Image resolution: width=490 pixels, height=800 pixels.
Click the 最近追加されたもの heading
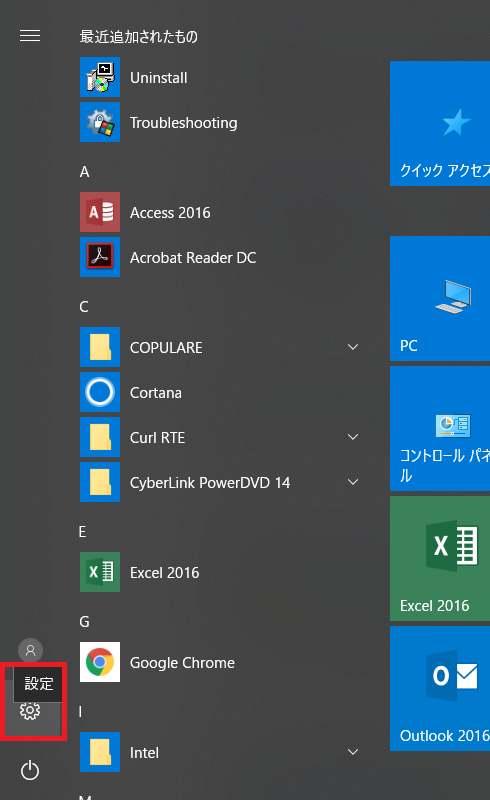[x=138, y=37]
